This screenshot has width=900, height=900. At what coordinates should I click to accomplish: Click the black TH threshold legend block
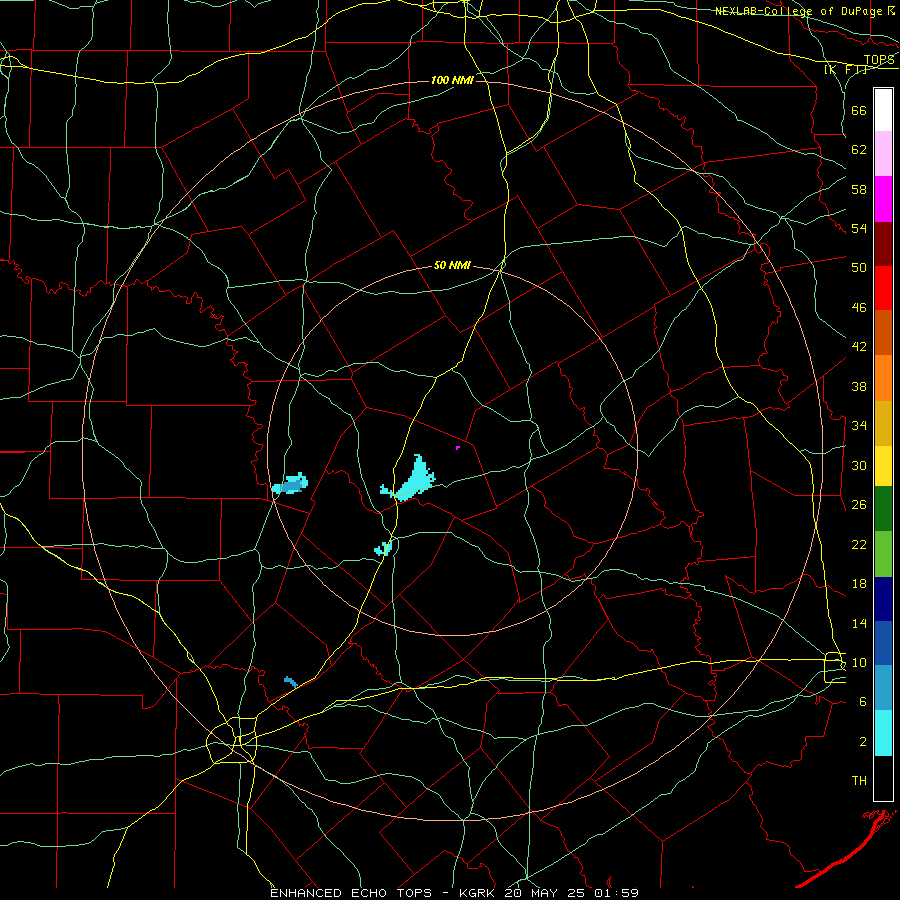tap(883, 778)
